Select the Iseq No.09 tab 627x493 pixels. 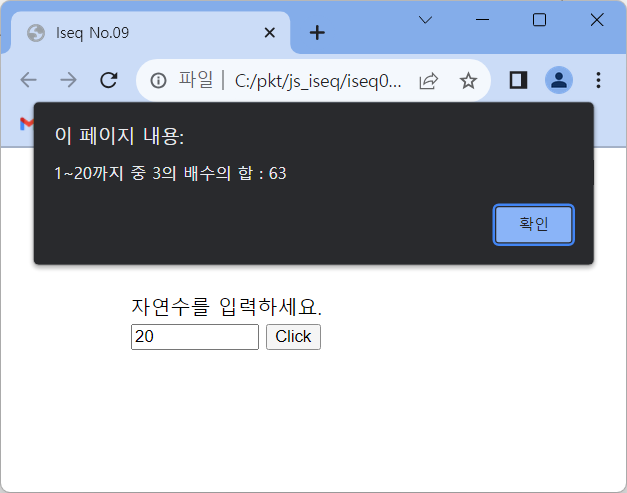[x=150, y=32]
